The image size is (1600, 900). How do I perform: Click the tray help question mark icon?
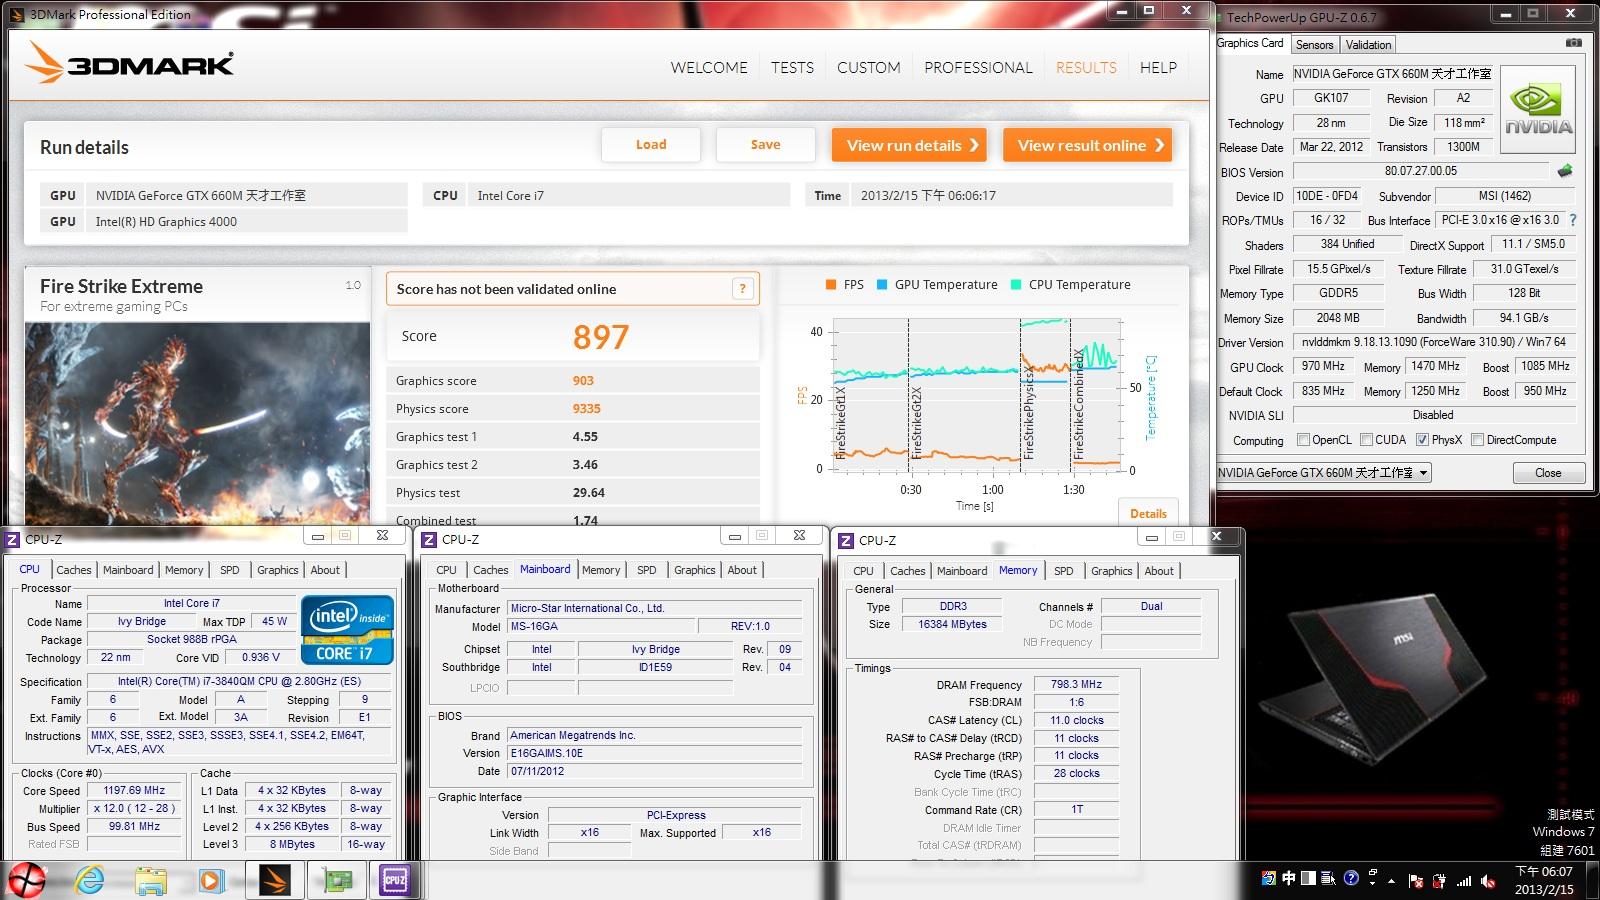[1351, 879]
